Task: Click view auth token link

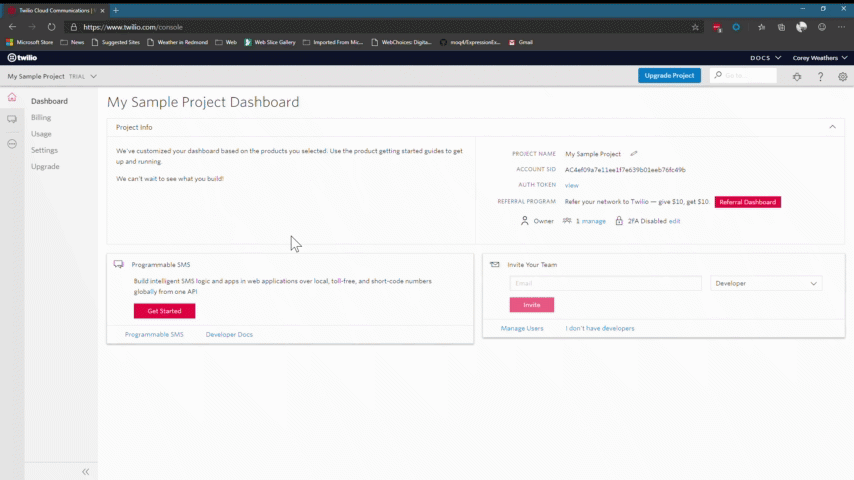Action: click(x=571, y=185)
